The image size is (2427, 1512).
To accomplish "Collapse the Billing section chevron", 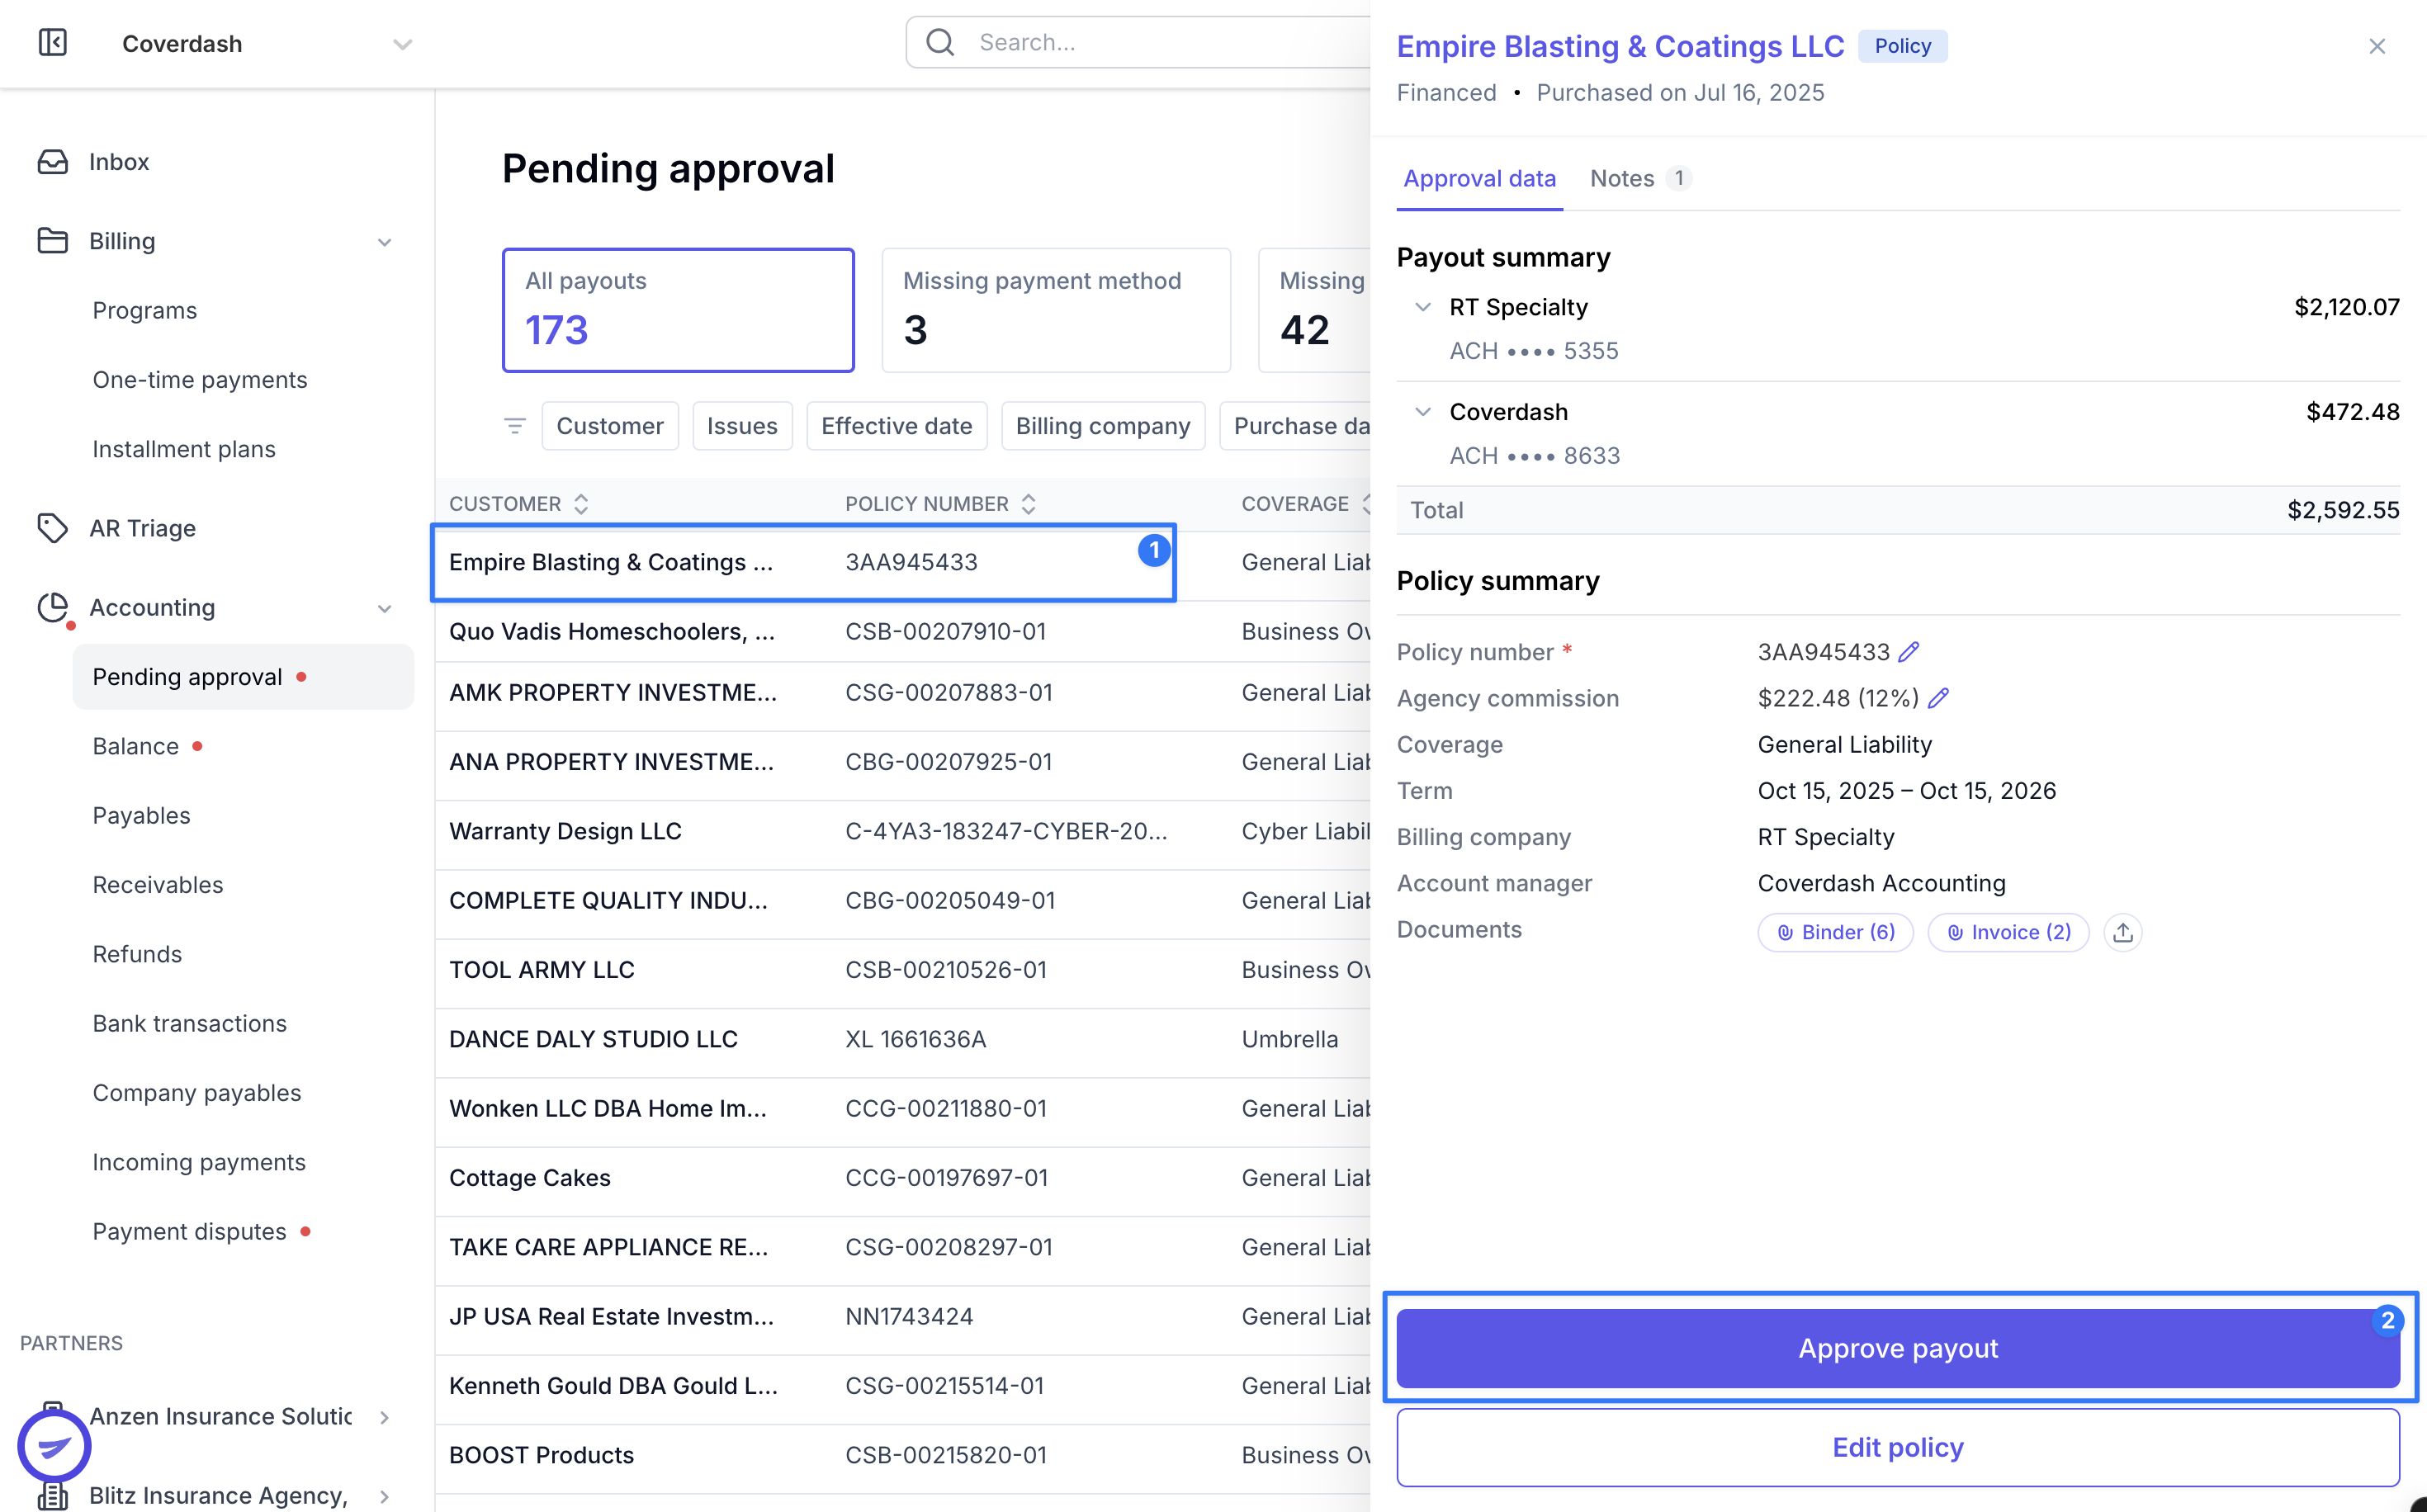I will pos(385,242).
